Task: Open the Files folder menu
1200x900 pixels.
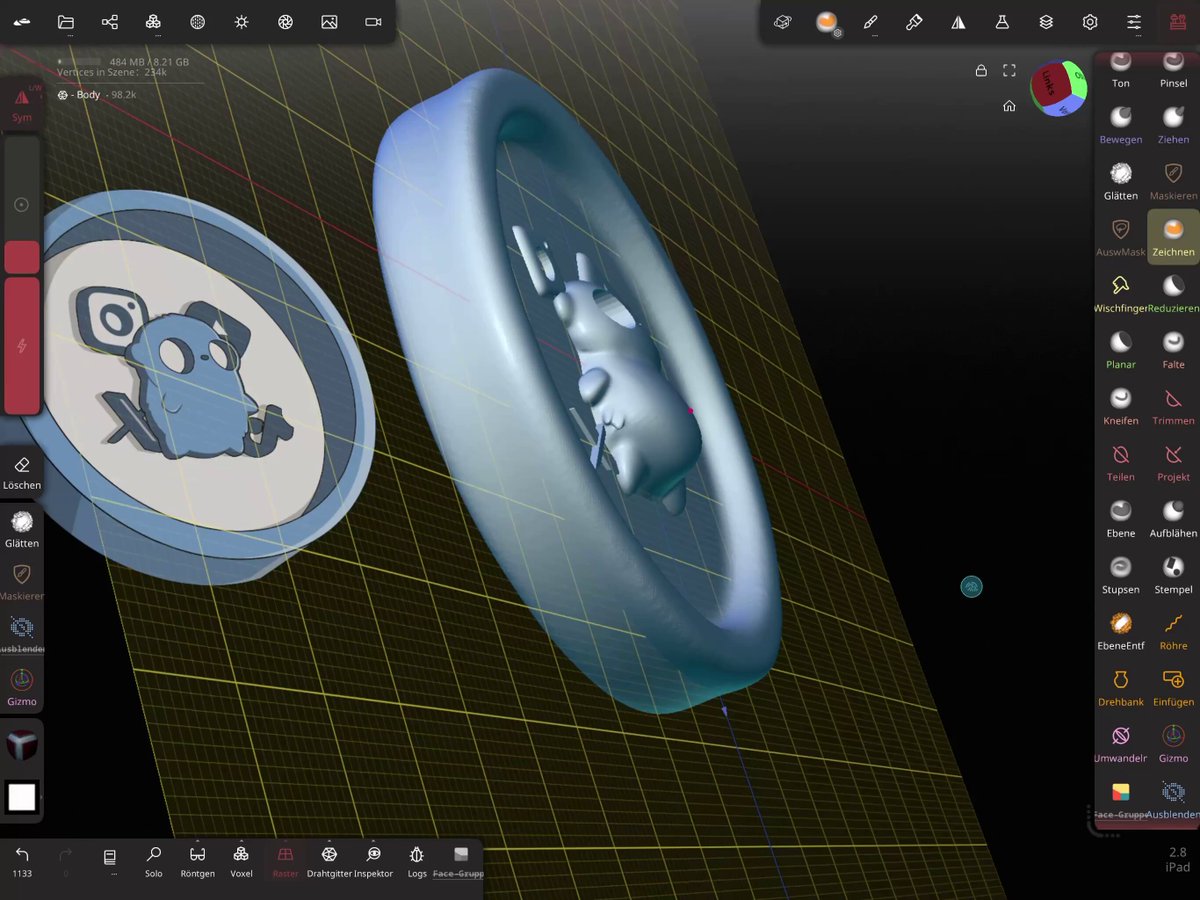Action: [66, 22]
